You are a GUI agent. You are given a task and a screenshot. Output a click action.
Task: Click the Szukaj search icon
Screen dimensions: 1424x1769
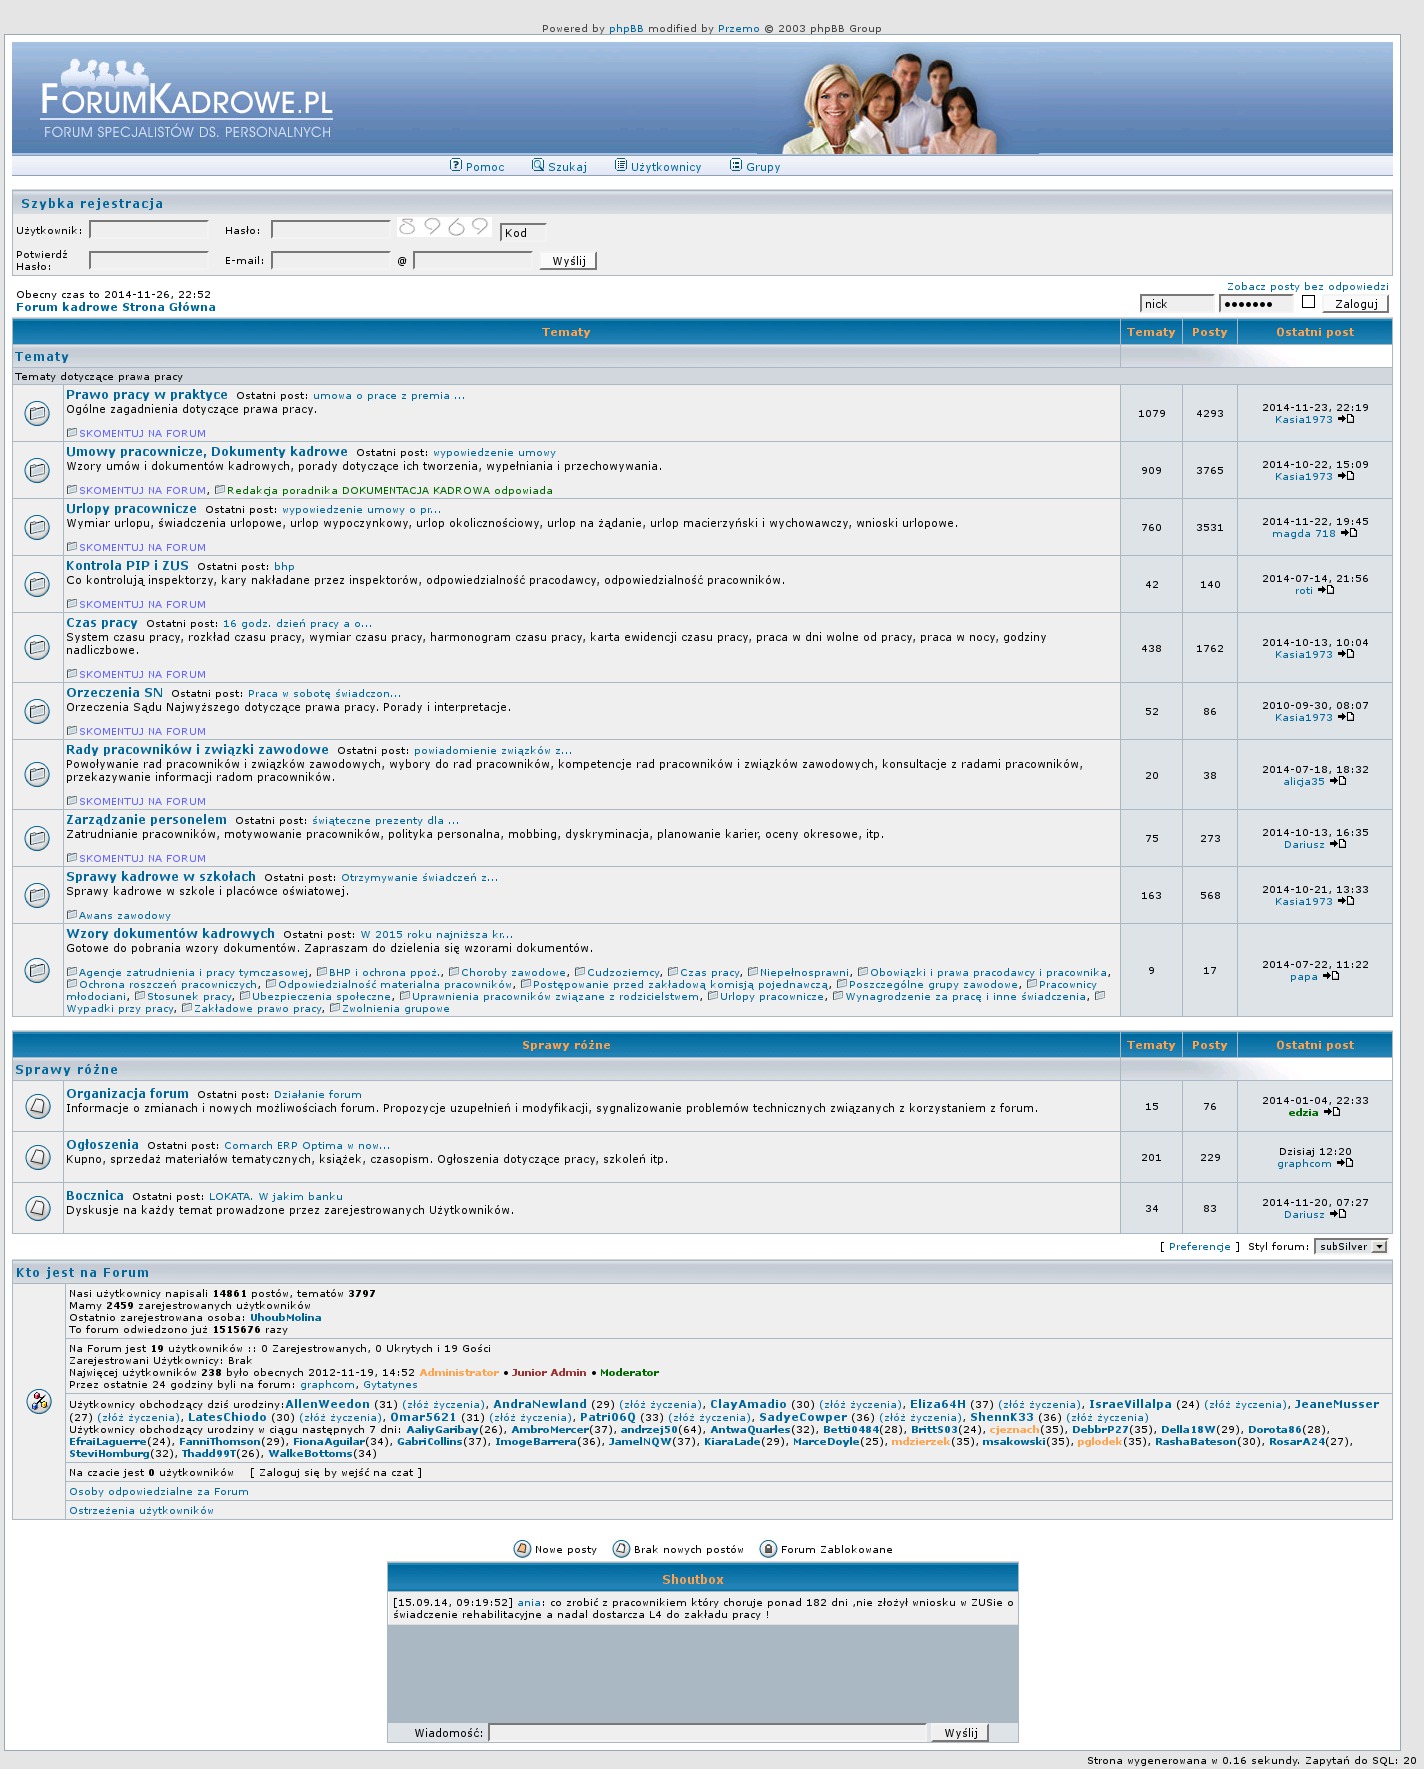point(538,165)
